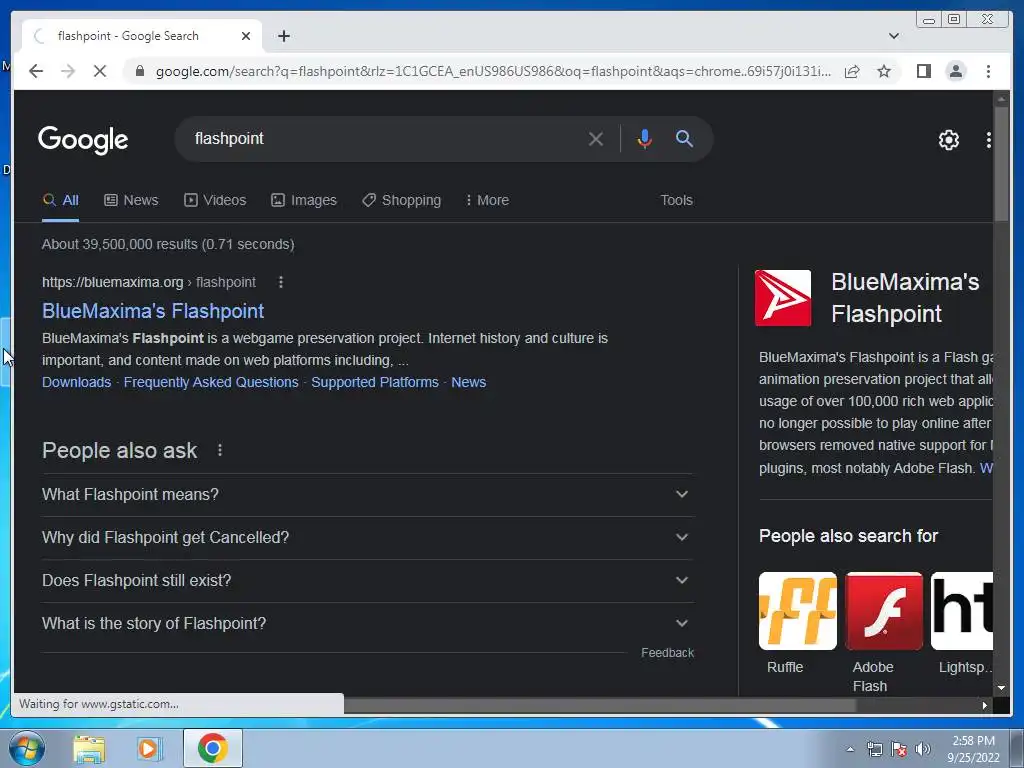Viewport: 1024px width, 768px height.
Task: Click the Chrome taskbar button
Action: point(212,748)
